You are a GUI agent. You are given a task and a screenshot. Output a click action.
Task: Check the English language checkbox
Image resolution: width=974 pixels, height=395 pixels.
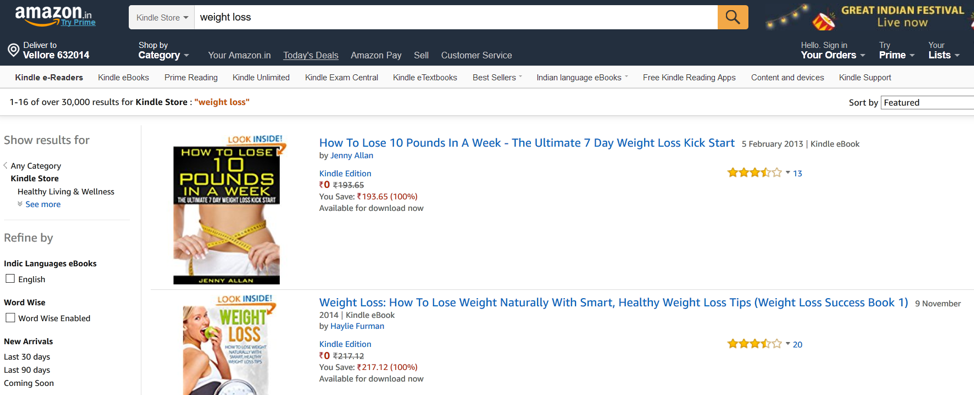(x=10, y=279)
